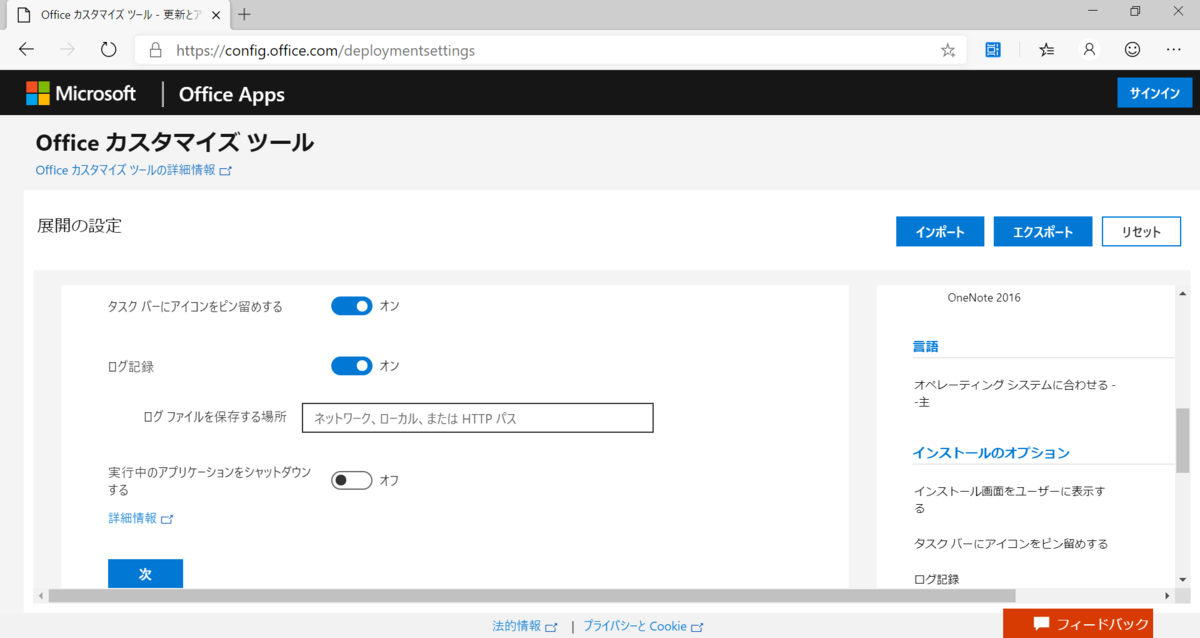Click the サインイン button
The height and width of the screenshot is (638, 1200).
point(1155,93)
